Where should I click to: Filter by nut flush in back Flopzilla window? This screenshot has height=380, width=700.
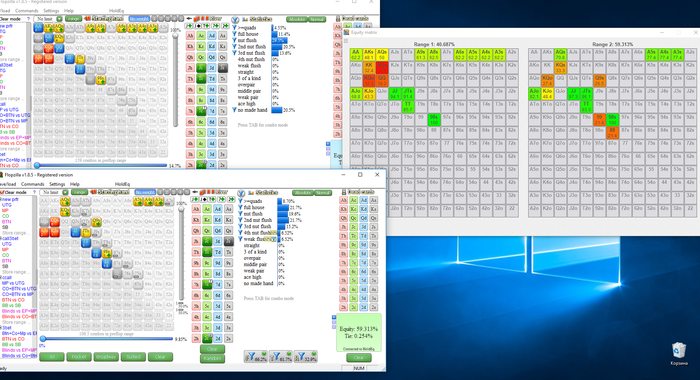(235, 40)
